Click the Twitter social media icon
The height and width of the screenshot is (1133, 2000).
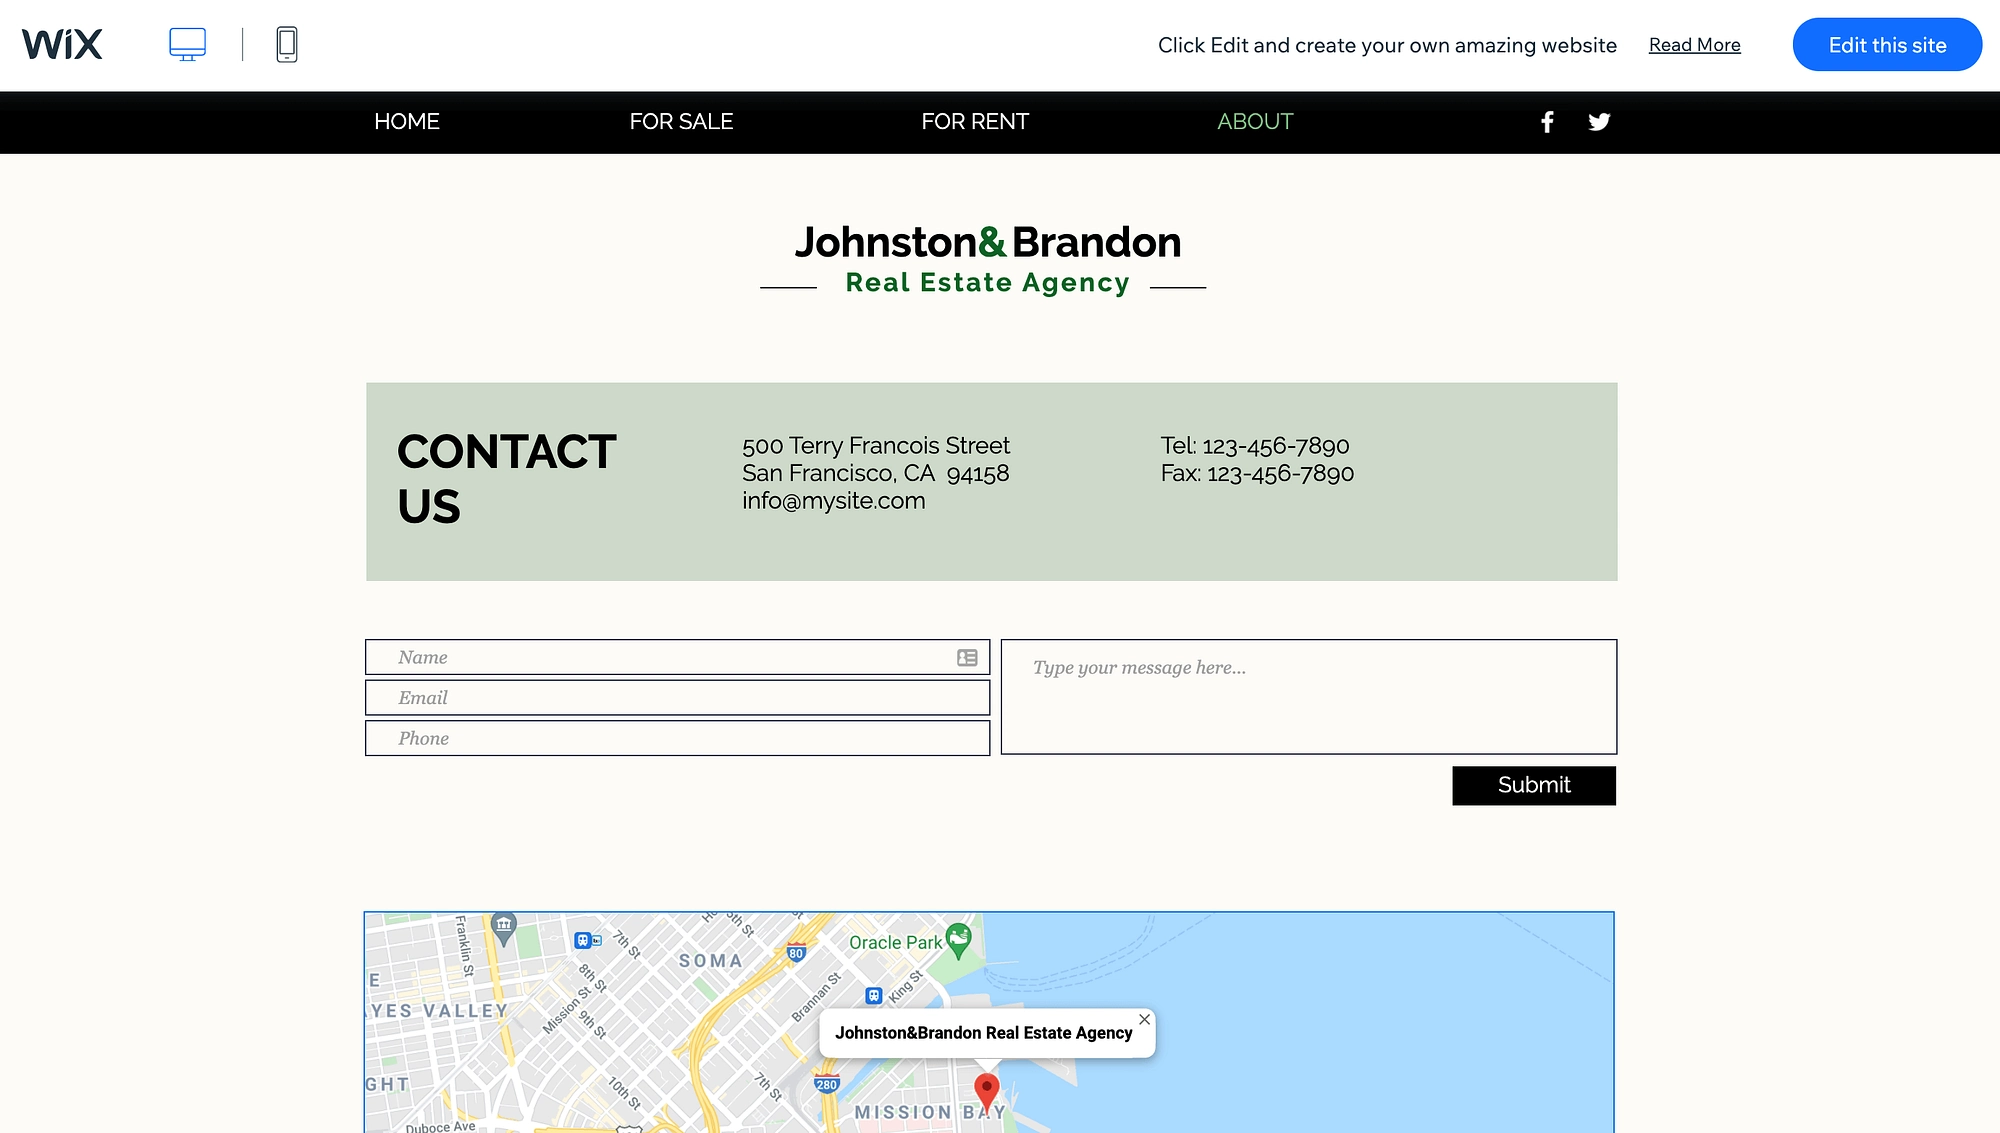point(1599,121)
